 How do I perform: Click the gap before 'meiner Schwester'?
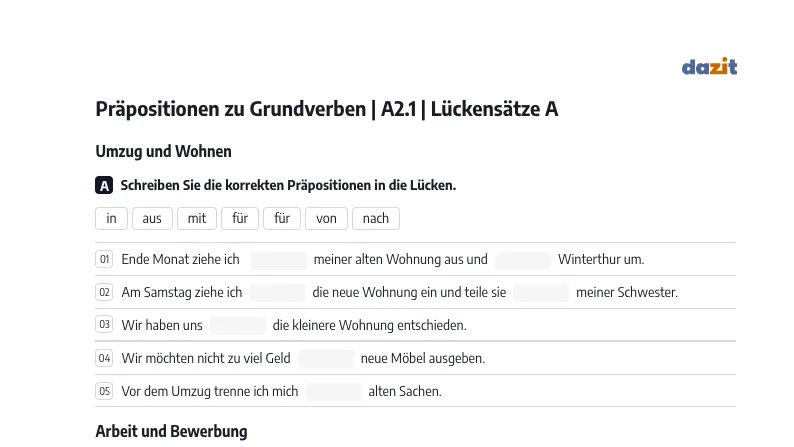541,293
